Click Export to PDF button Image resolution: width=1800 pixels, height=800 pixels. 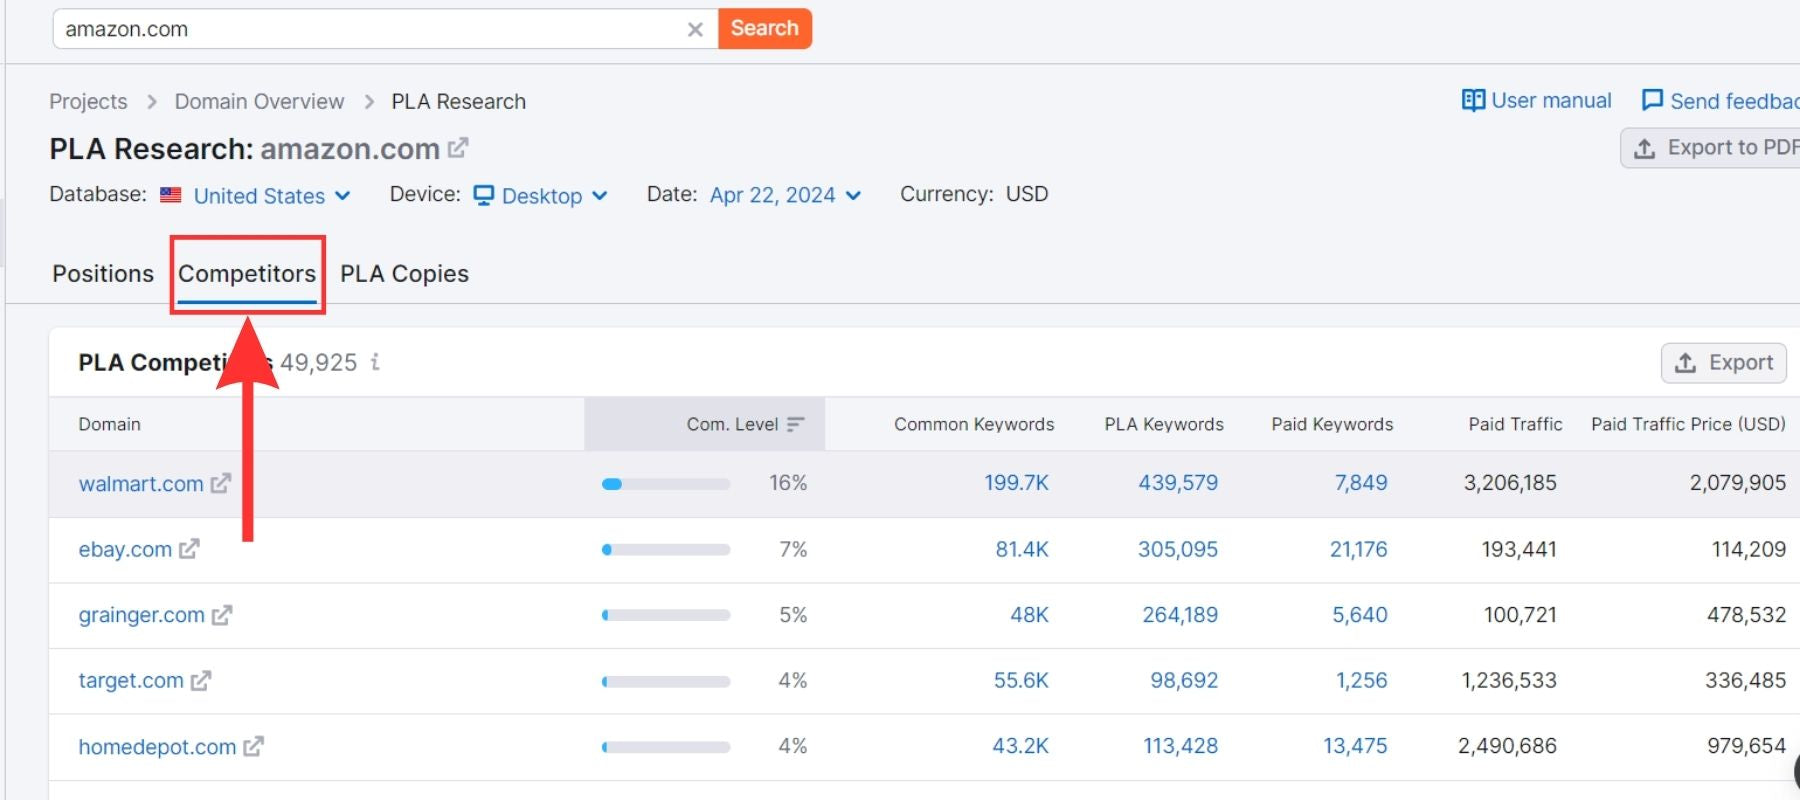click(x=1712, y=148)
